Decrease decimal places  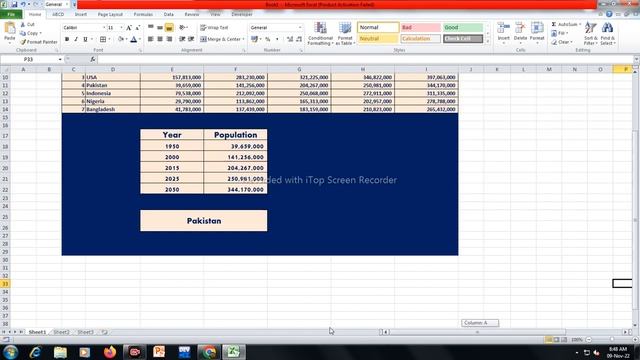[299, 39]
